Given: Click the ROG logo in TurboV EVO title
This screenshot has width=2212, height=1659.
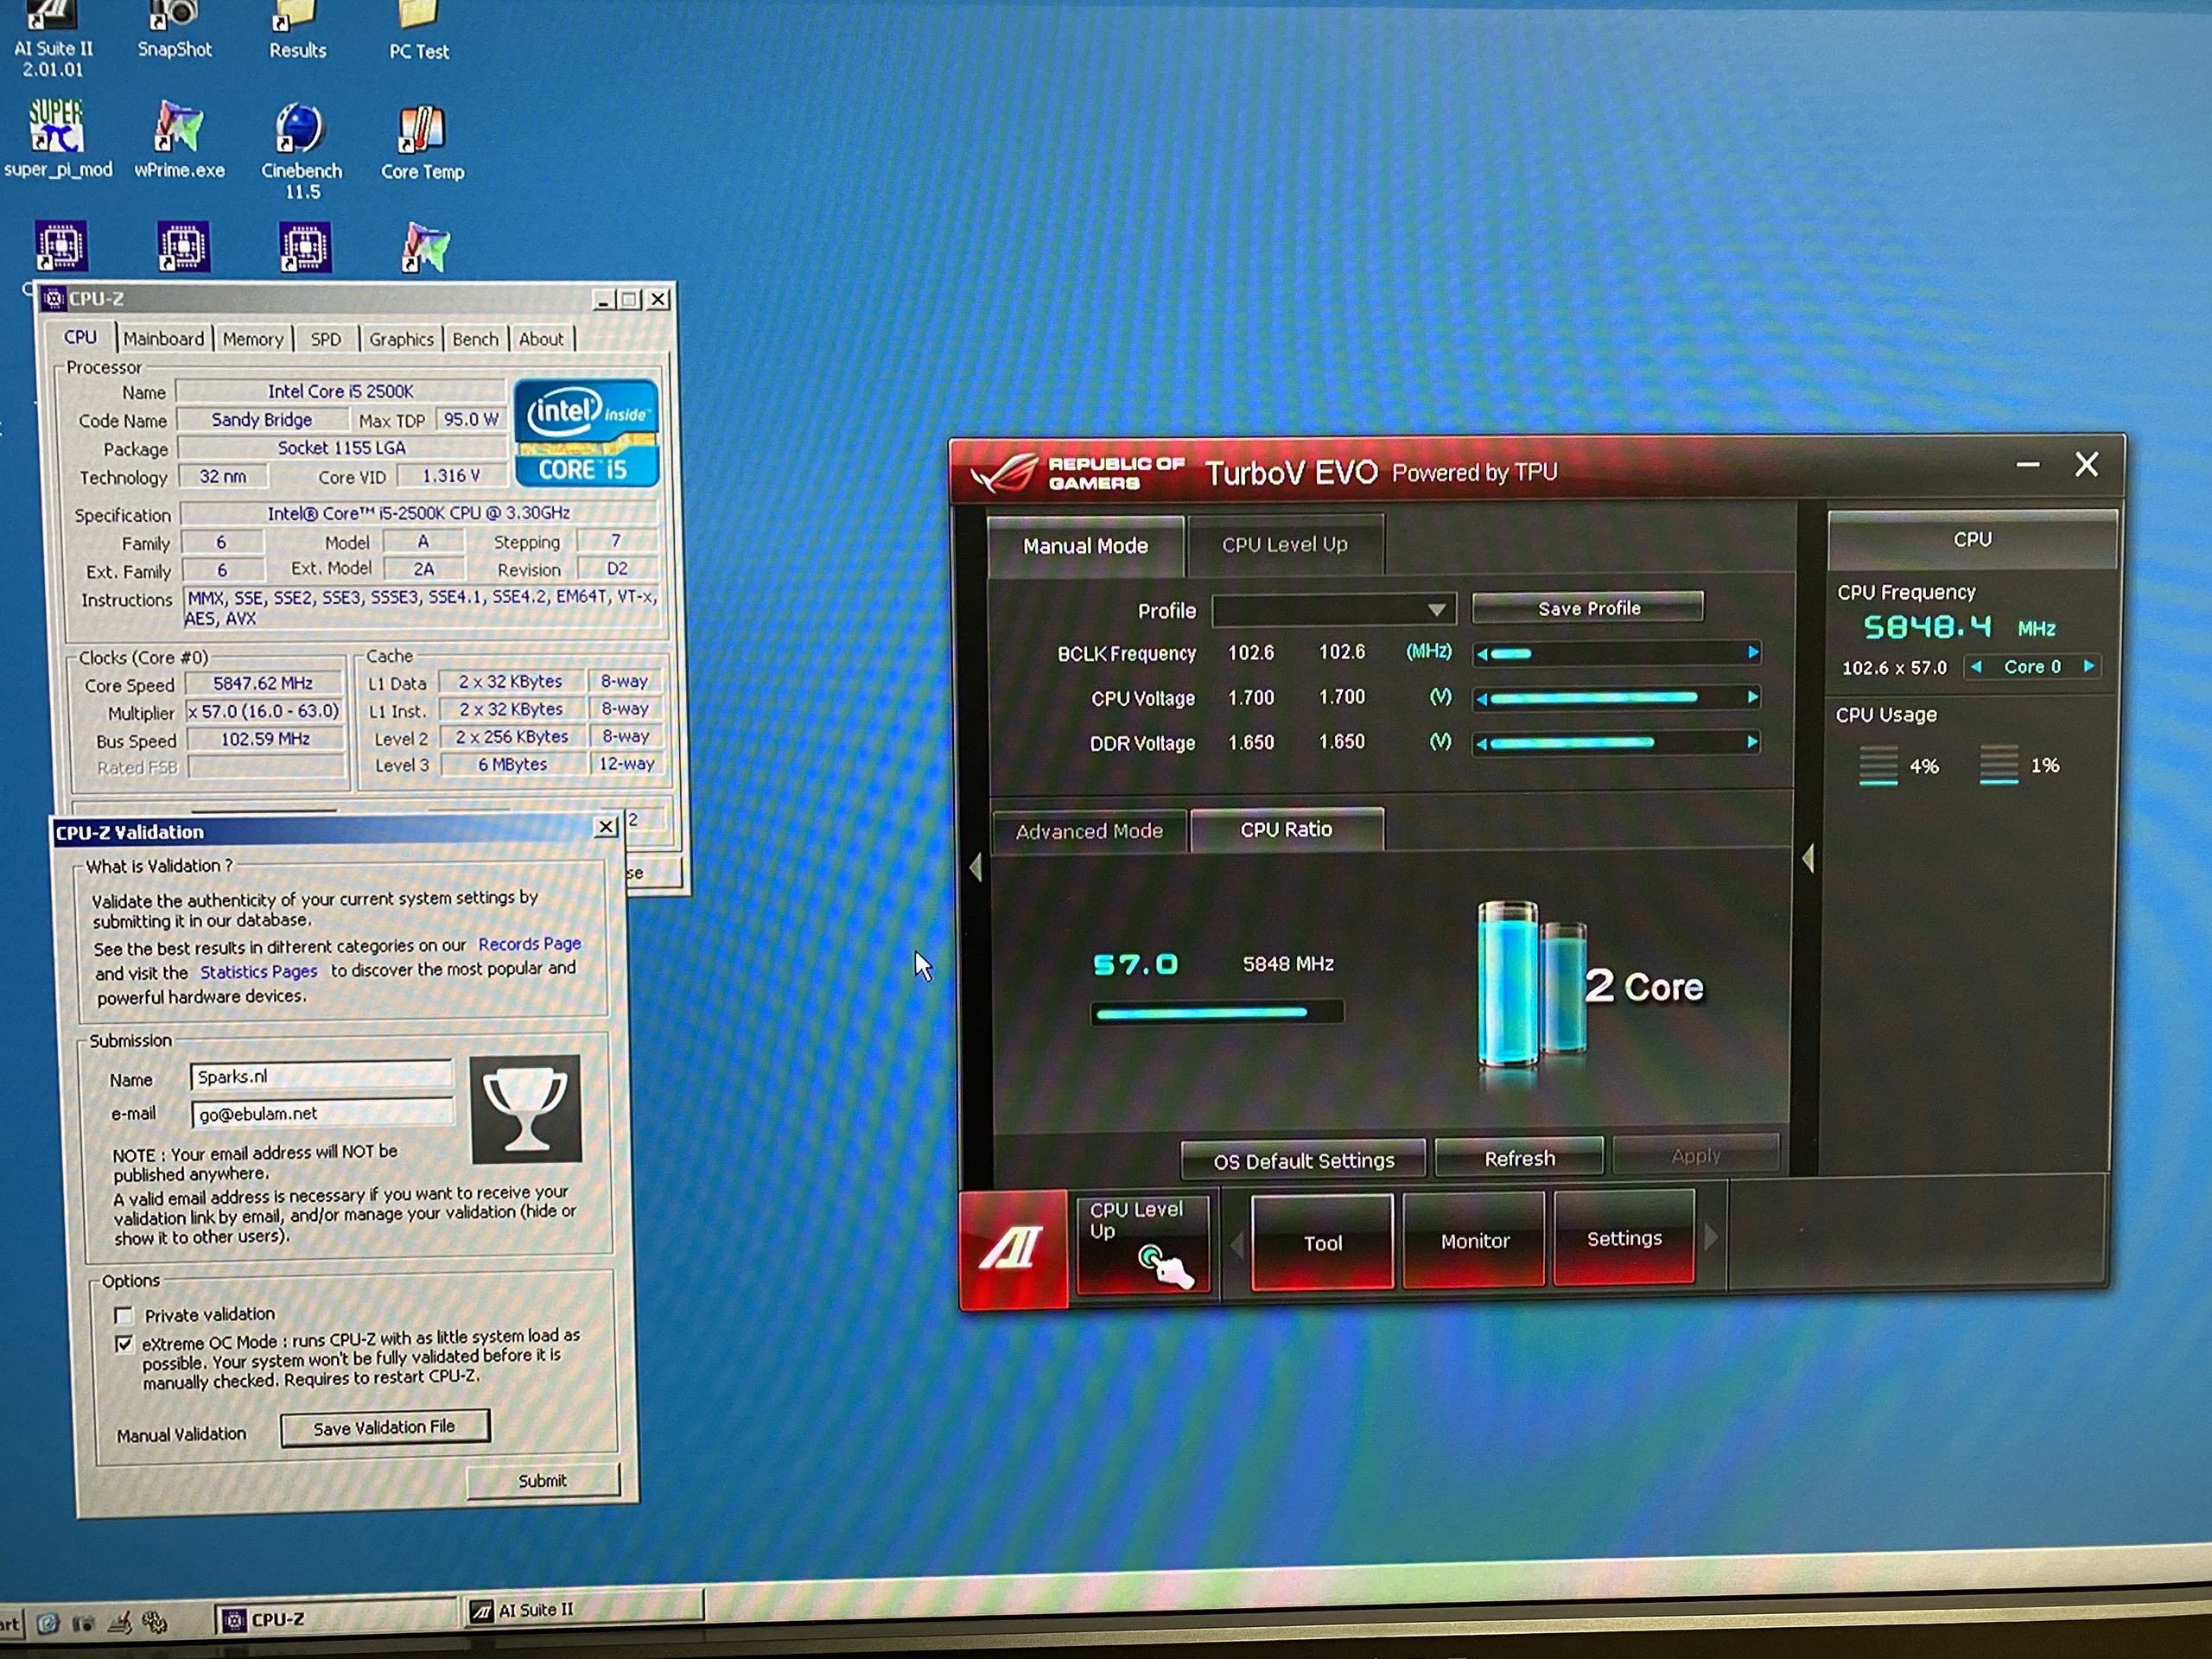Looking at the screenshot, I should coord(1005,472).
